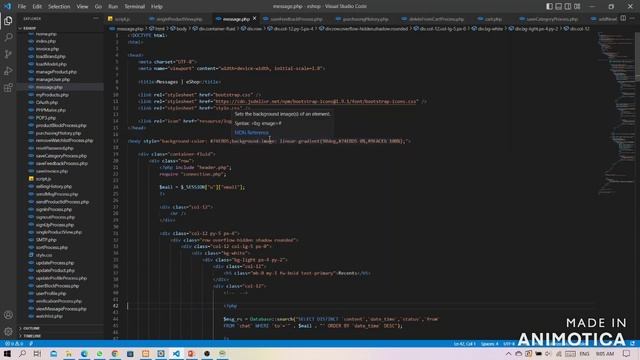The image size is (640, 360).
Task: Open the File menu
Action: (x=22, y=7)
